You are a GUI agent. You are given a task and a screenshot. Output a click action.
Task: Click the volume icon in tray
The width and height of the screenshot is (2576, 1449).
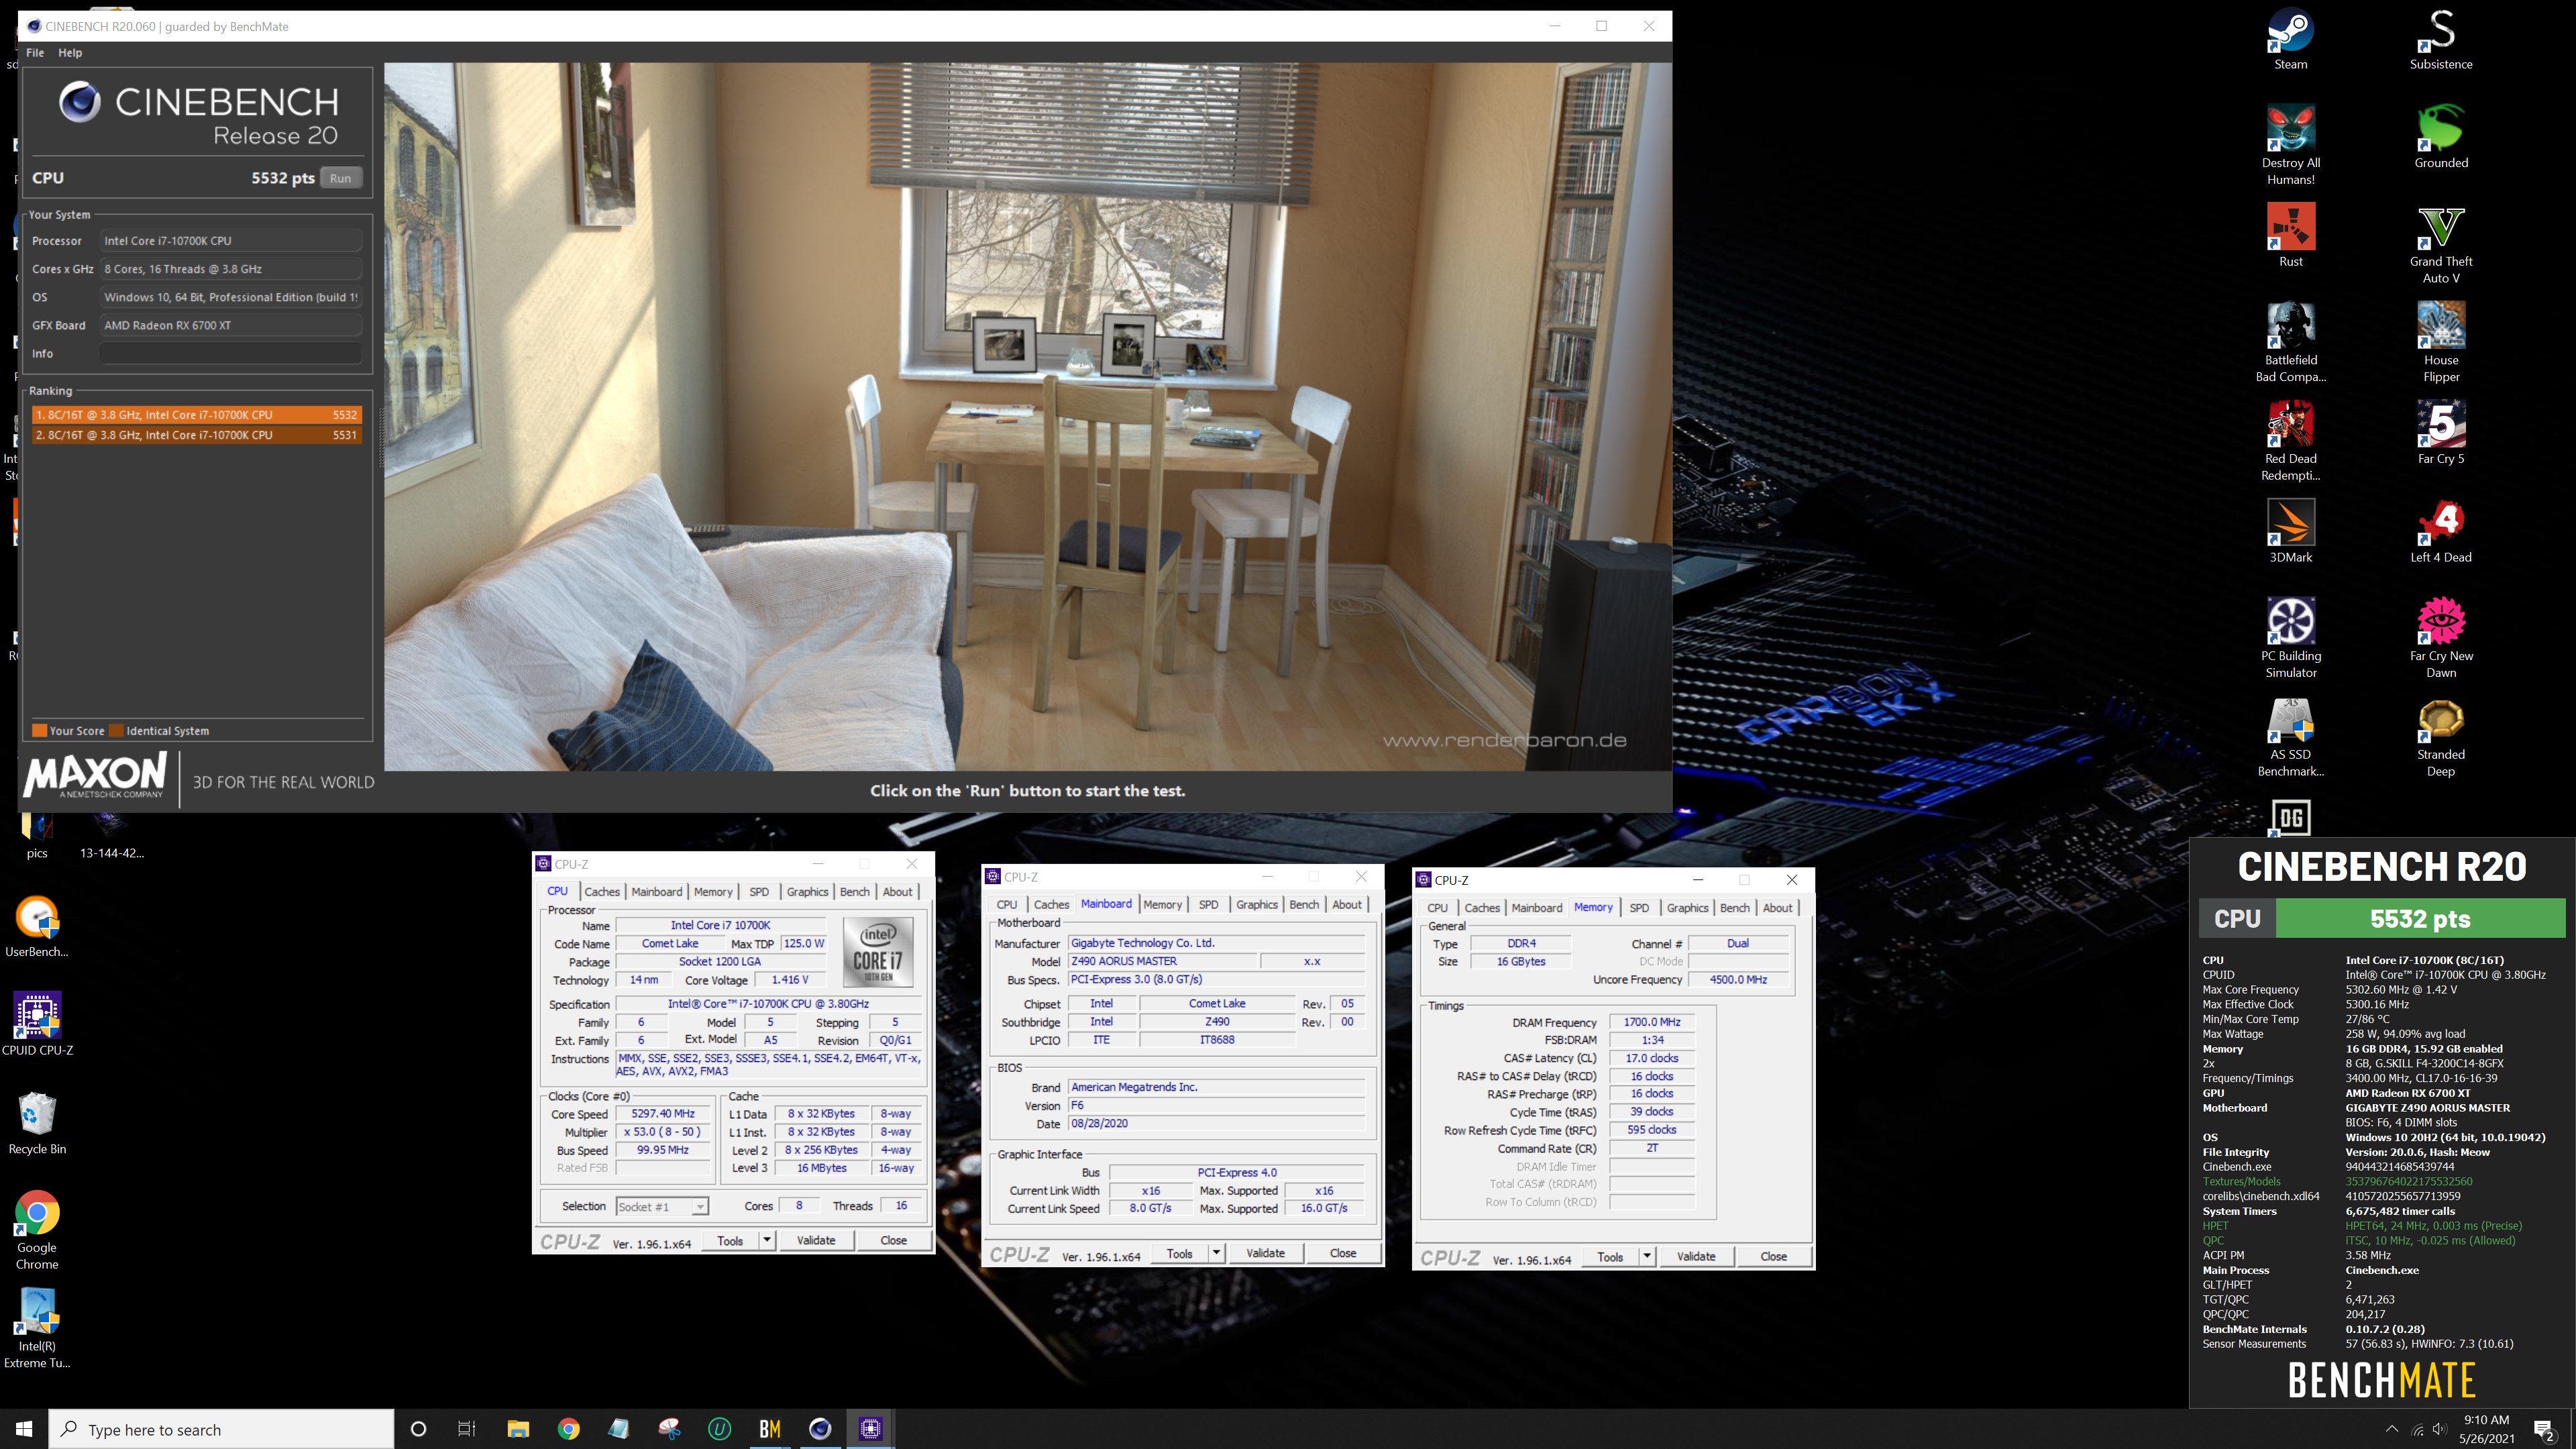point(2440,1430)
